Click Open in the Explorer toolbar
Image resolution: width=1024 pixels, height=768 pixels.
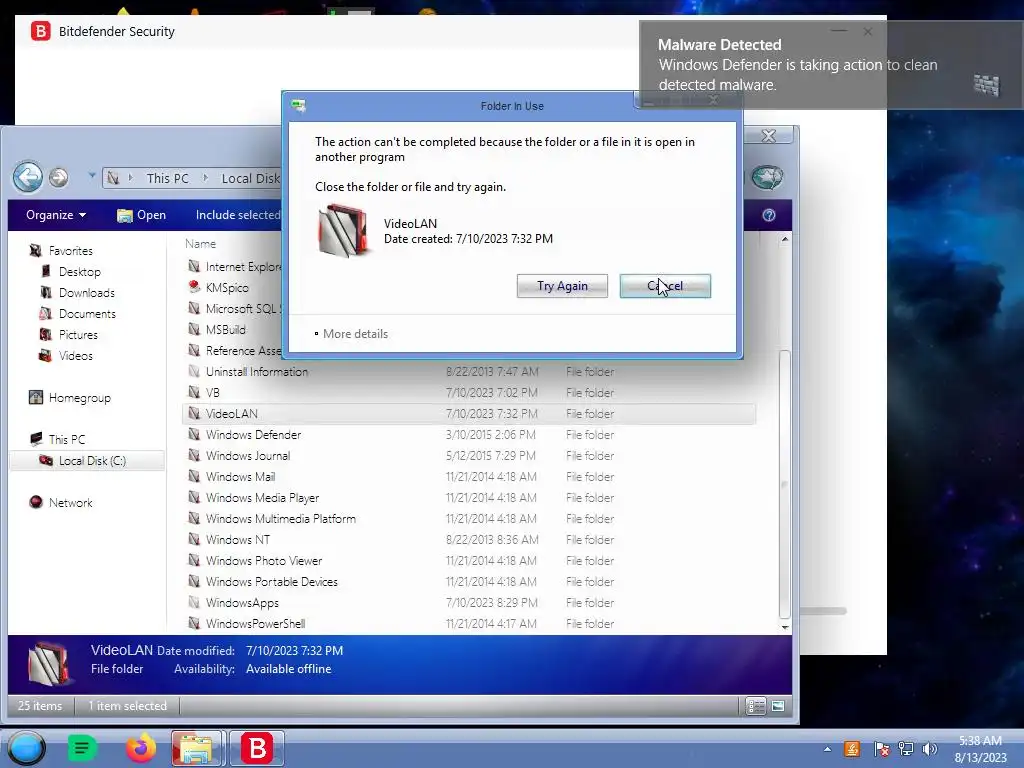[x=141, y=215]
